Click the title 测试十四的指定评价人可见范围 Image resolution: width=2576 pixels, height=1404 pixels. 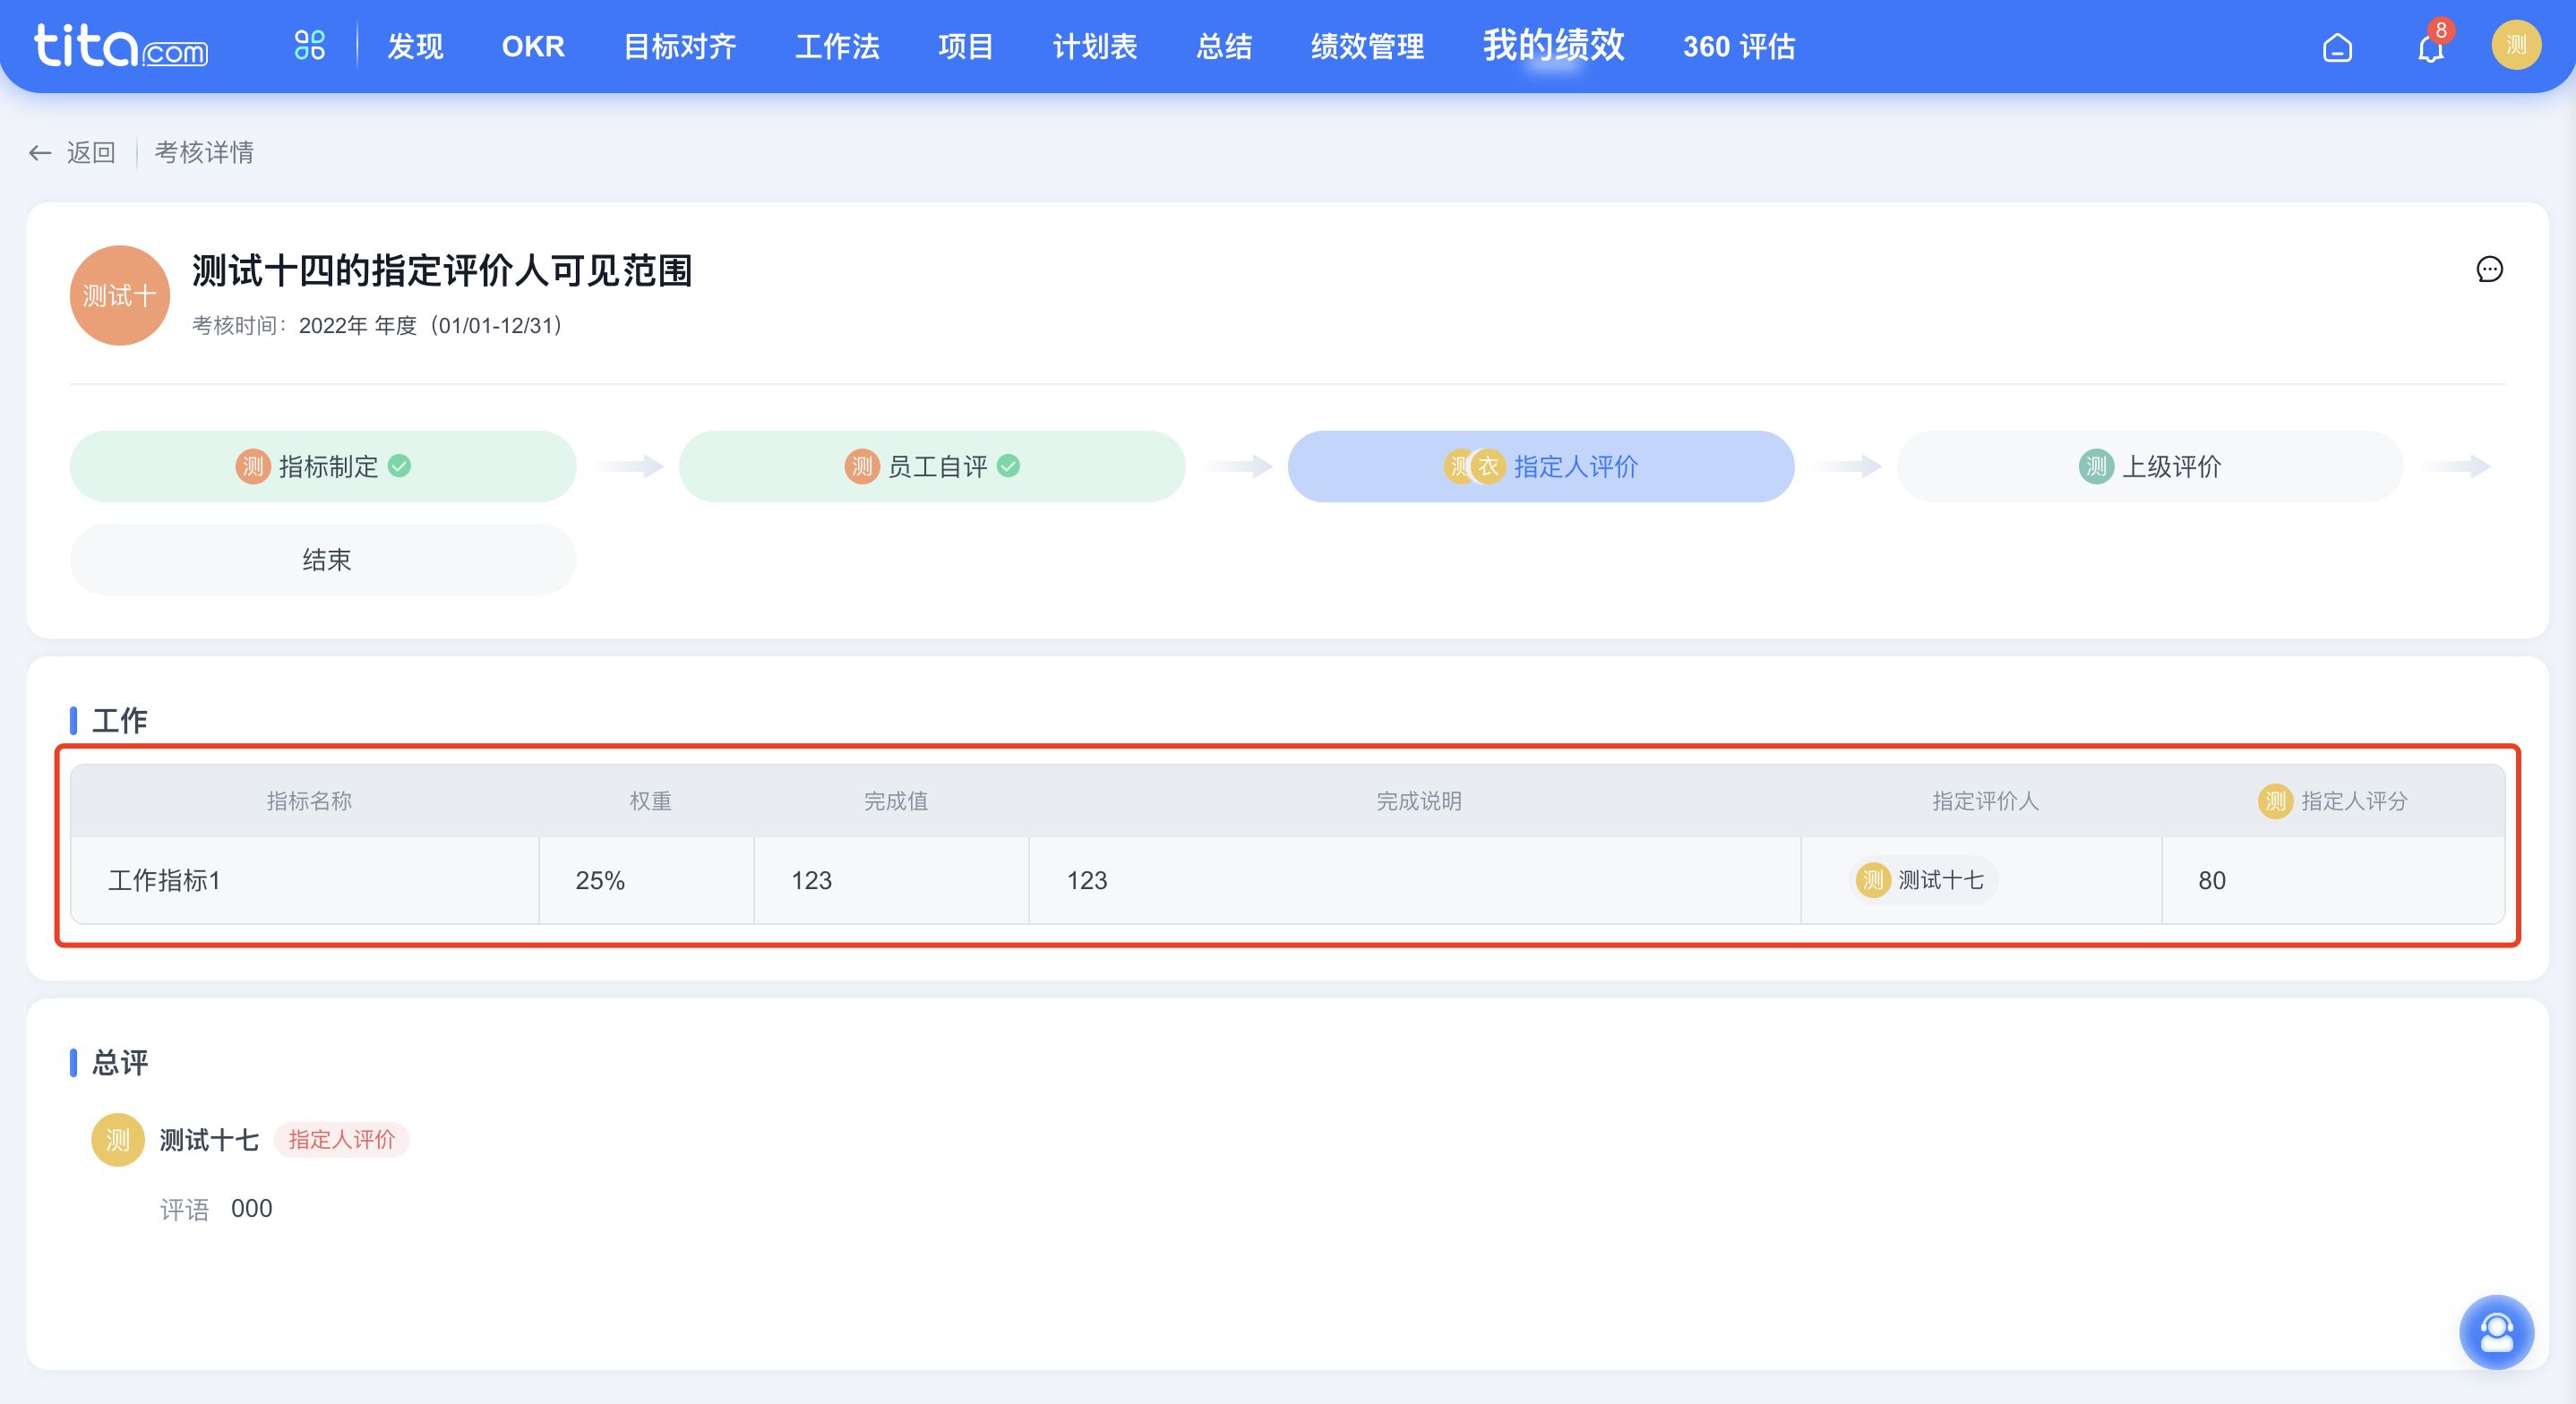(442, 271)
